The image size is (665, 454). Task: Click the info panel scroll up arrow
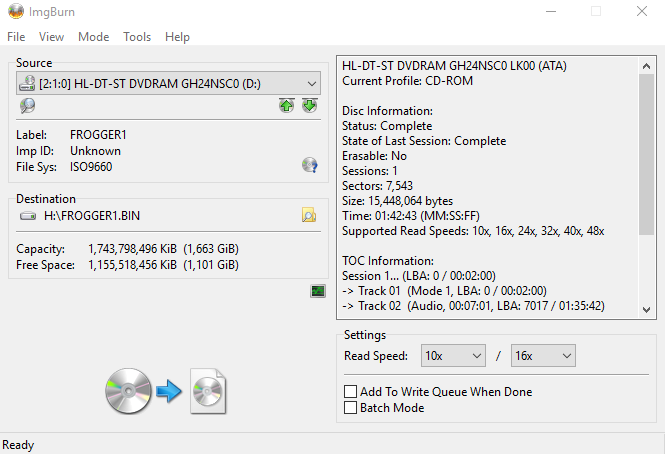[646, 66]
